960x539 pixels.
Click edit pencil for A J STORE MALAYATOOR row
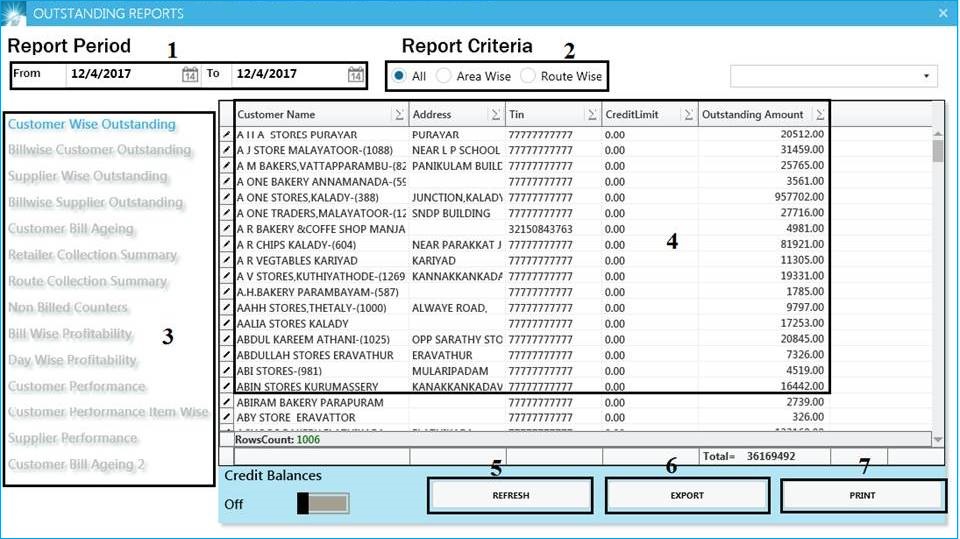(227, 149)
